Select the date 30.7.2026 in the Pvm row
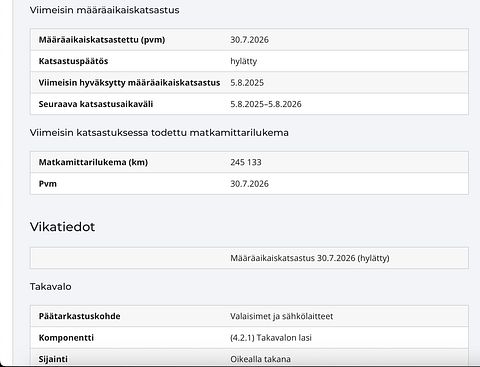 point(249,184)
